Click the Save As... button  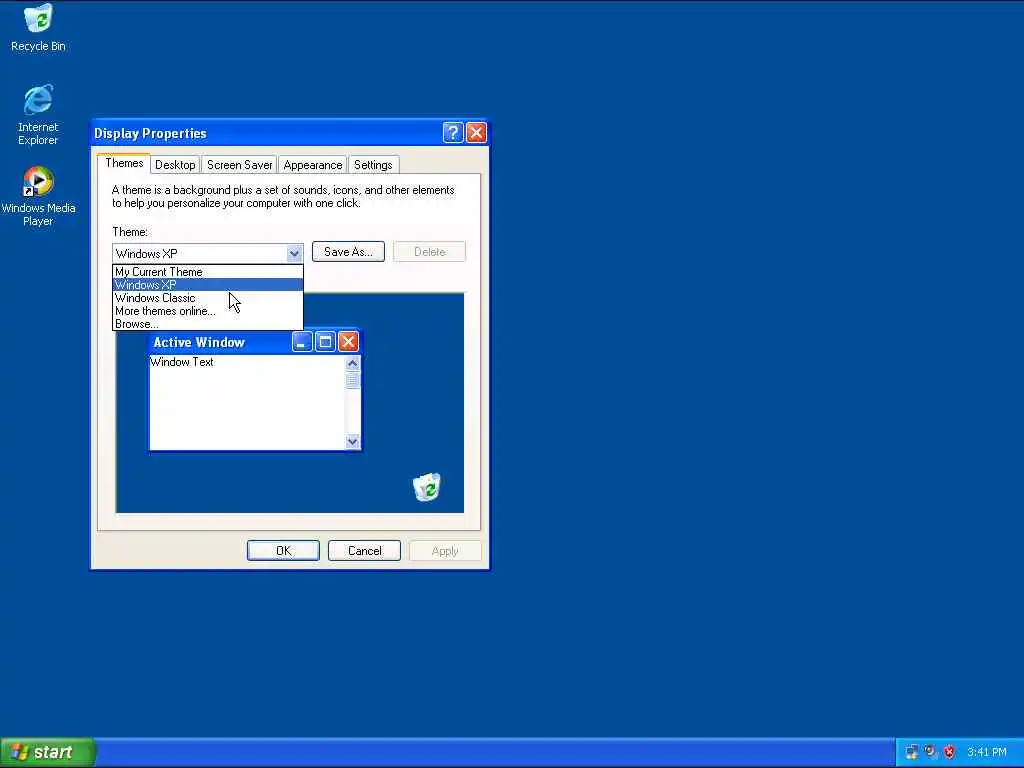348,251
